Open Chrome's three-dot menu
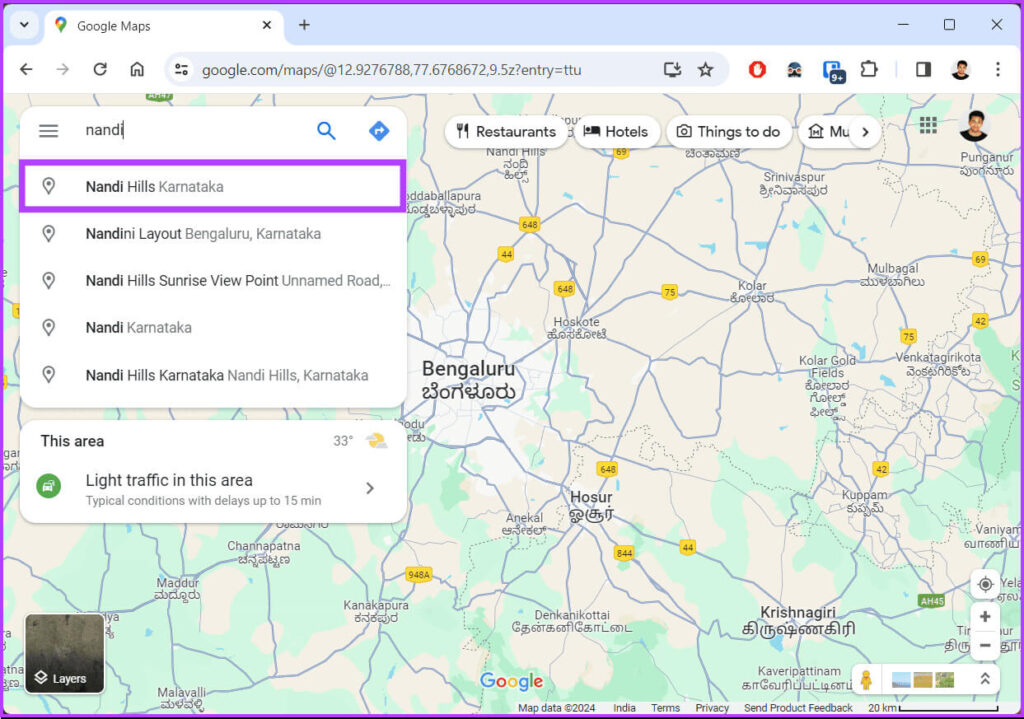This screenshot has height=719, width=1024. pyautogui.click(x=999, y=69)
